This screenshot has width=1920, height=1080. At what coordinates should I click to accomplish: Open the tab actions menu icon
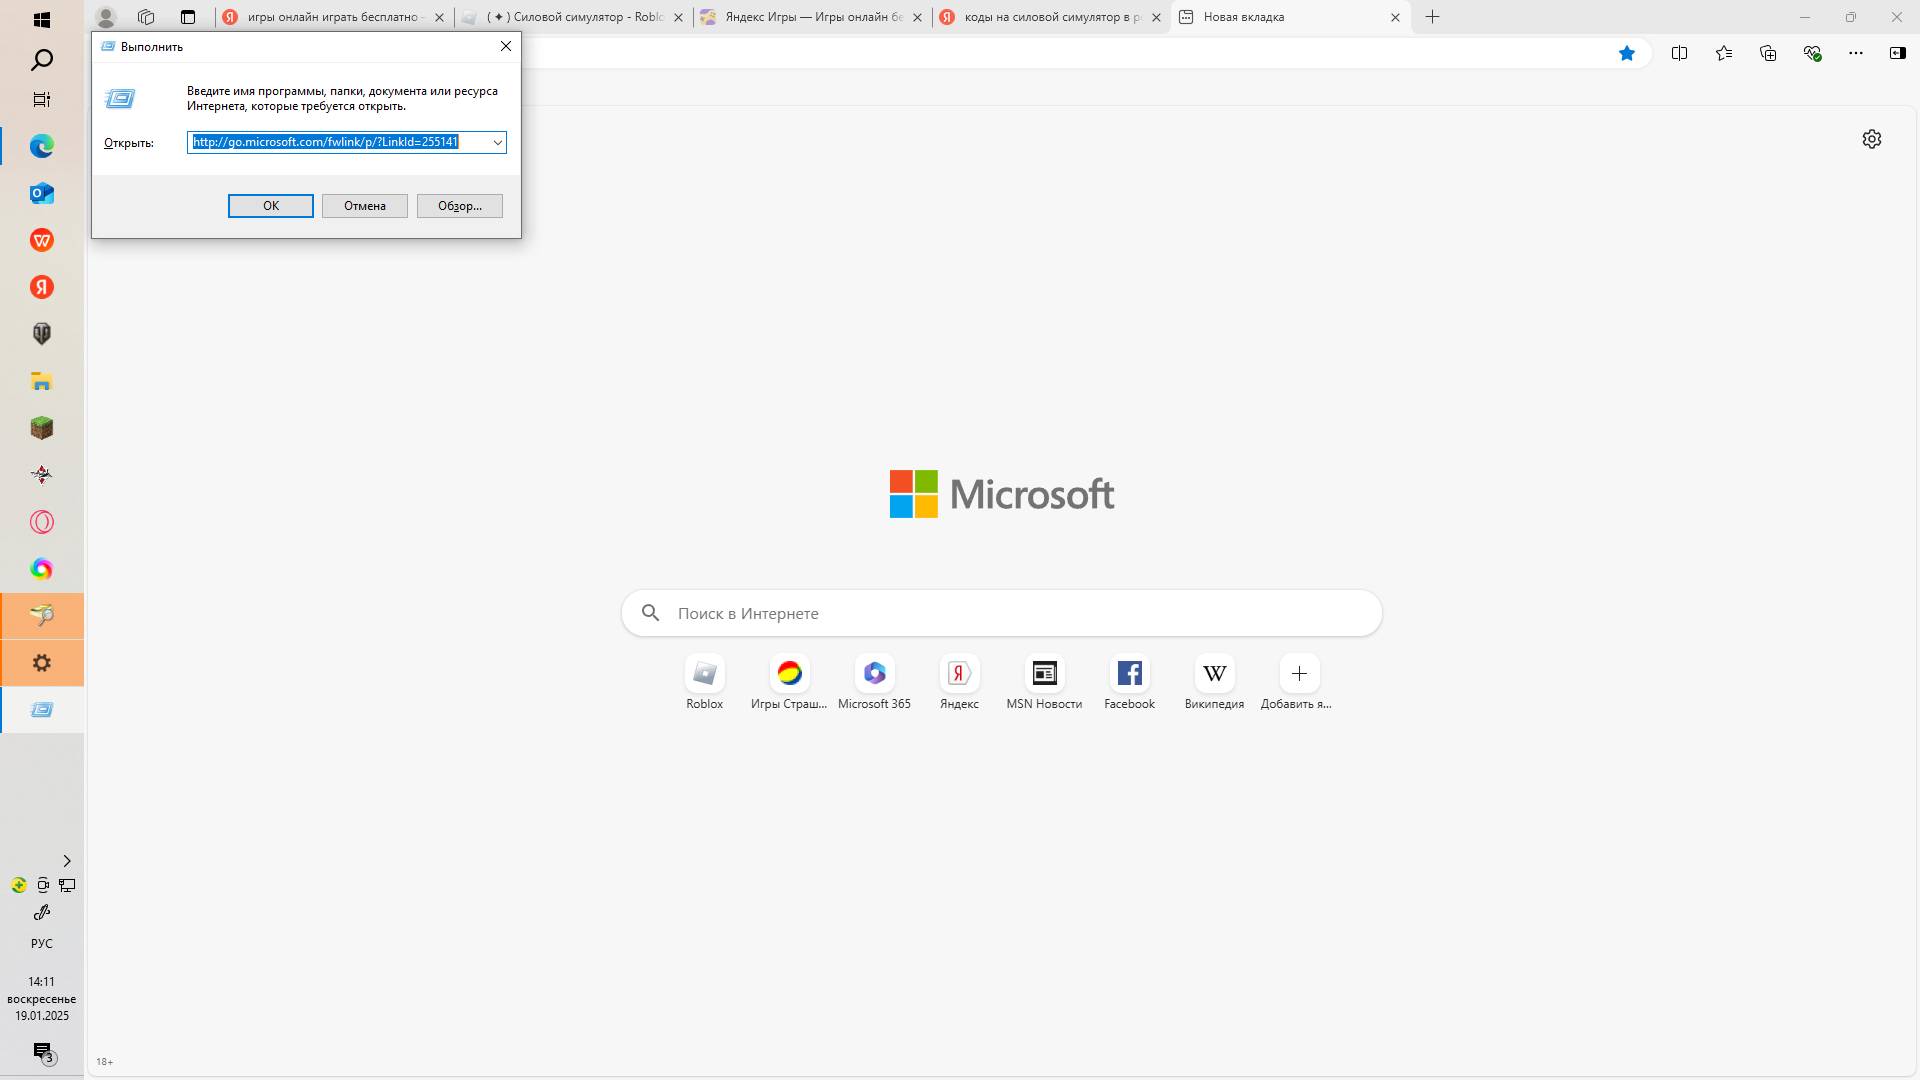pos(188,17)
